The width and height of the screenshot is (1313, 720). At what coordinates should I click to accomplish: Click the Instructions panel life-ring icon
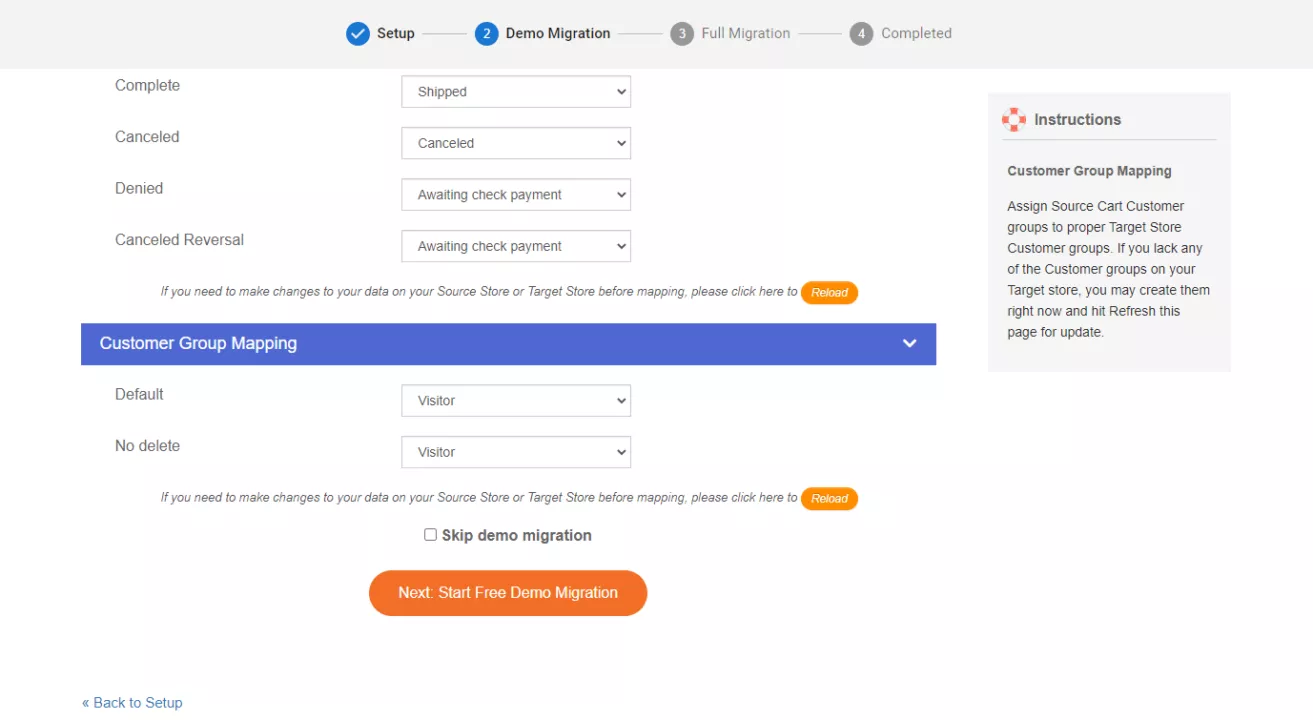coord(1014,119)
